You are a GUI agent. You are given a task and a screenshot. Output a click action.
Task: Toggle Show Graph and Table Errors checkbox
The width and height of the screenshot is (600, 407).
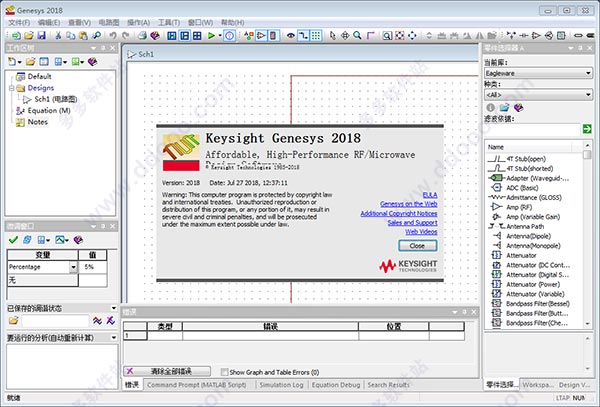tap(225, 372)
